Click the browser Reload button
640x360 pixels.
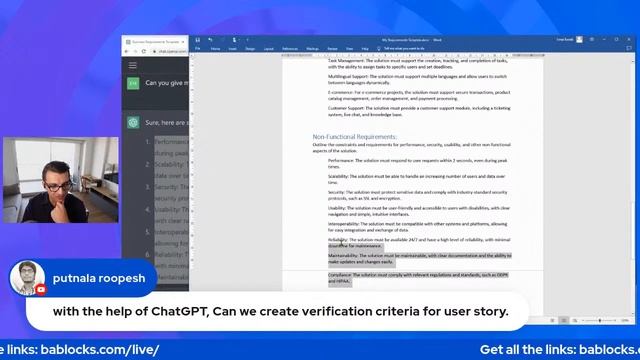click(144, 51)
